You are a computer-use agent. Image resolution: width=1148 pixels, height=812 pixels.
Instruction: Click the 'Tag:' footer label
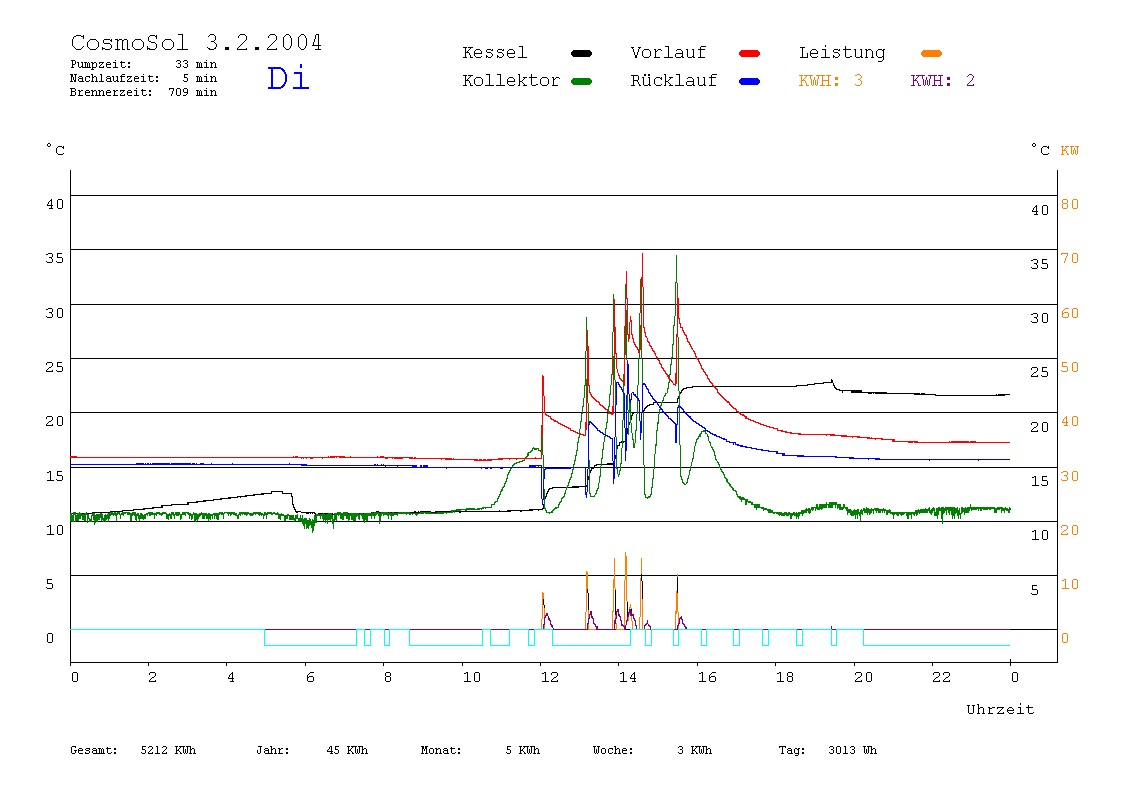(x=792, y=750)
